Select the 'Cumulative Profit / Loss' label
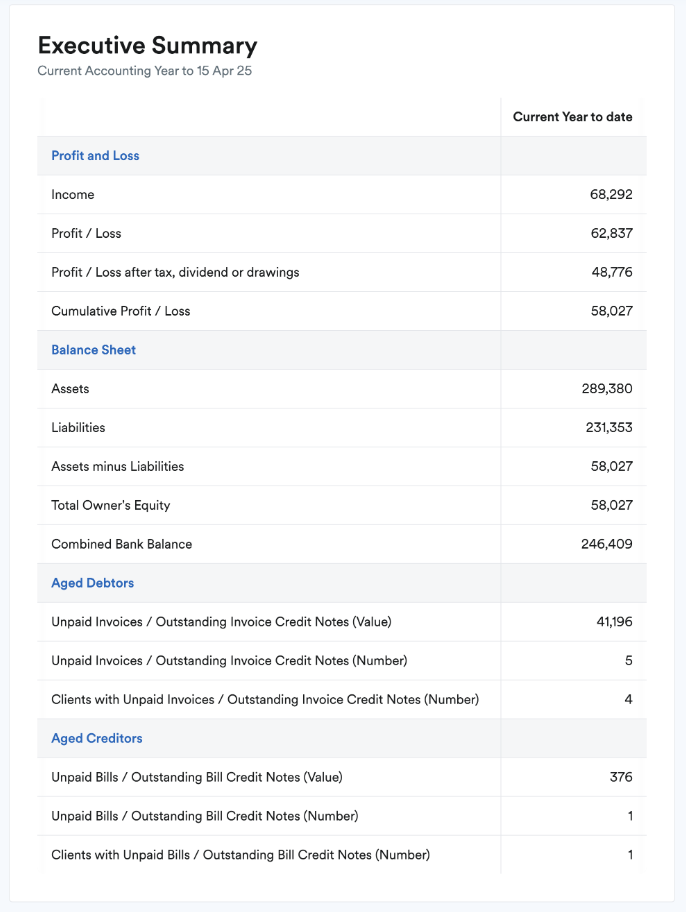Image resolution: width=686 pixels, height=912 pixels. click(120, 311)
